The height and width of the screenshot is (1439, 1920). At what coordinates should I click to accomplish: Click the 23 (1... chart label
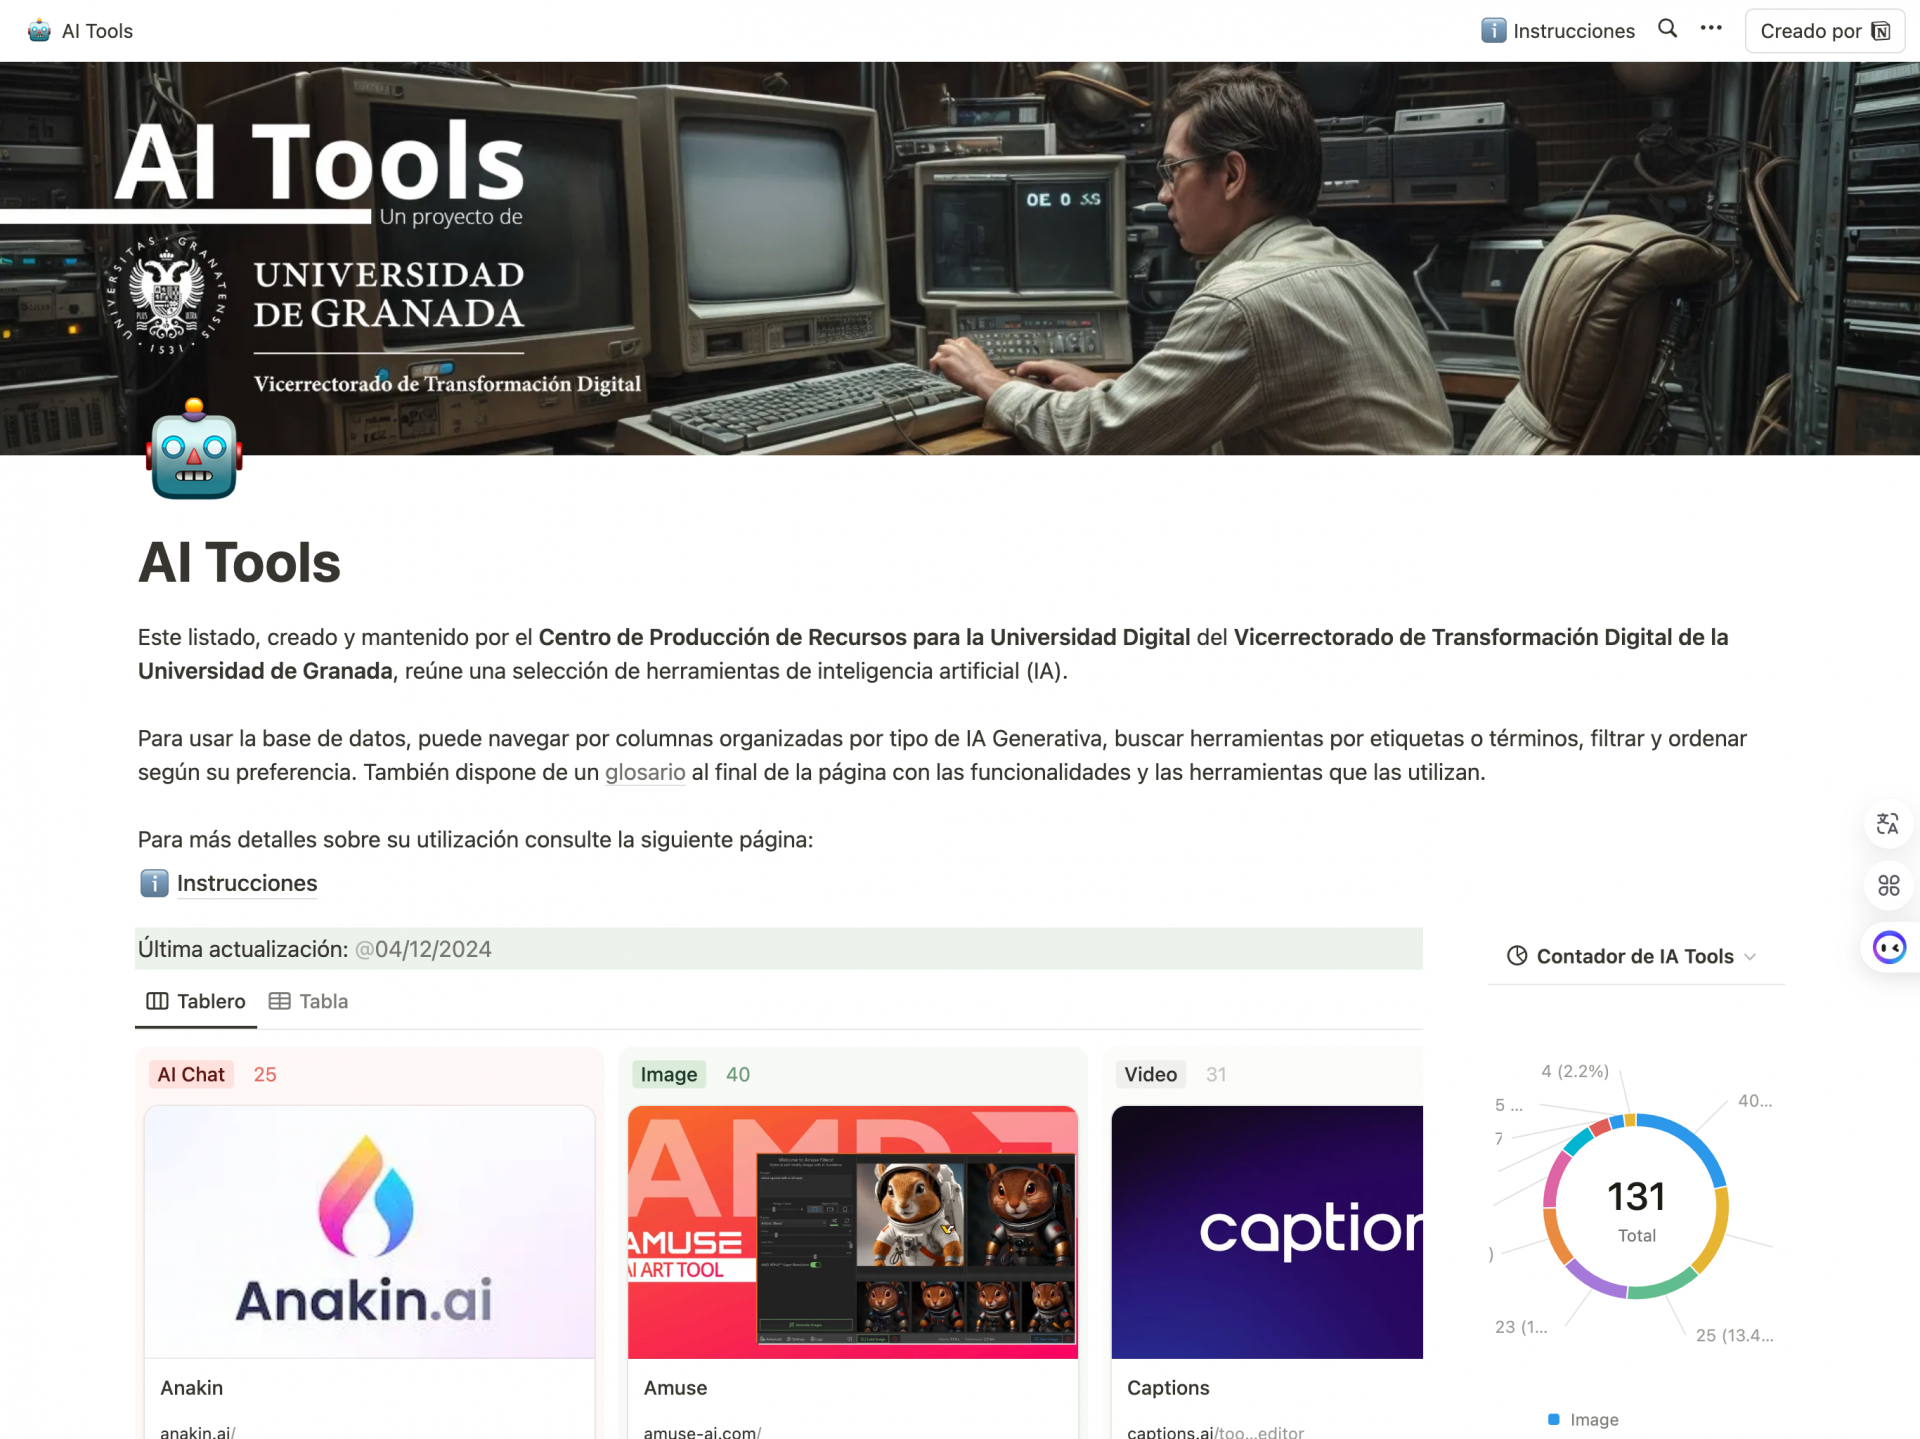point(1521,1327)
